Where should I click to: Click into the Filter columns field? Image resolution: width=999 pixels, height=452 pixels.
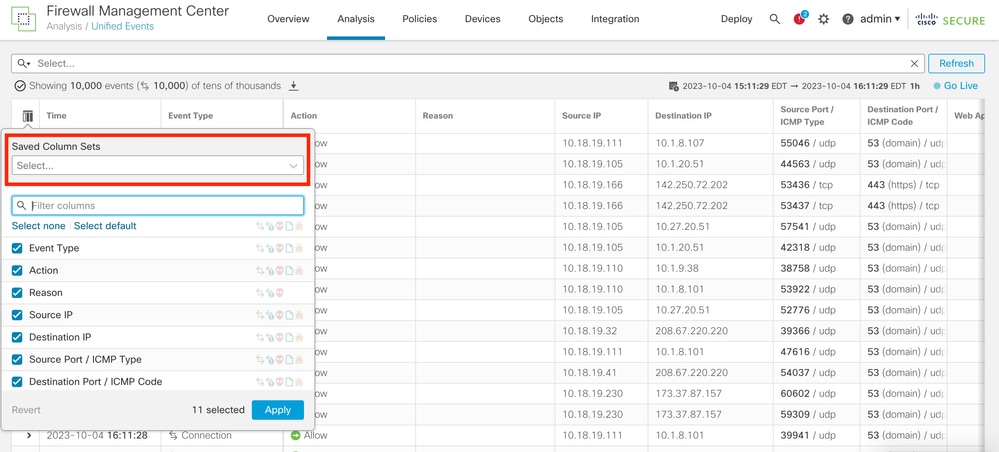coord(157,205)
